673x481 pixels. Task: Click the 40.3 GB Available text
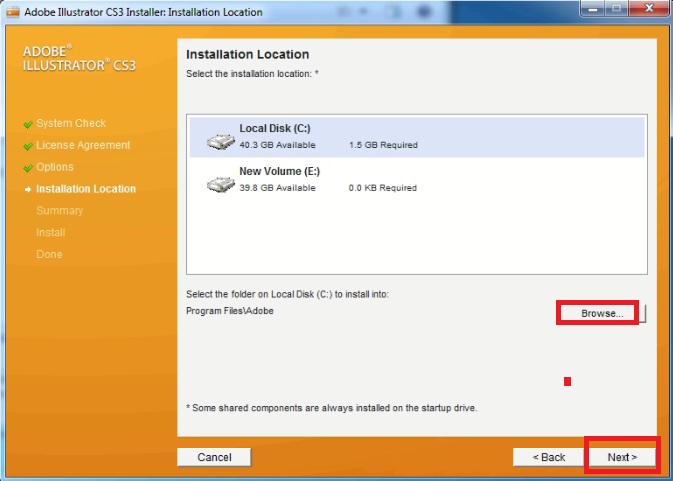277,145
